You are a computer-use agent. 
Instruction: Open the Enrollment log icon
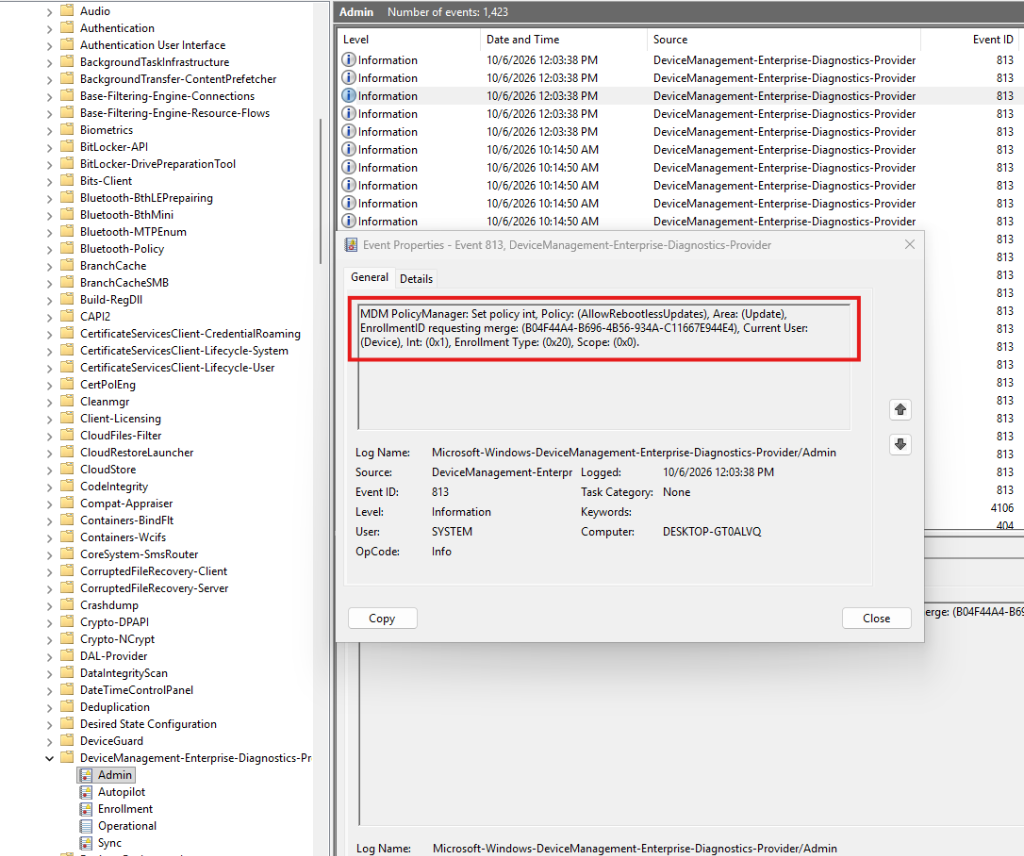(x=86, y=809)
